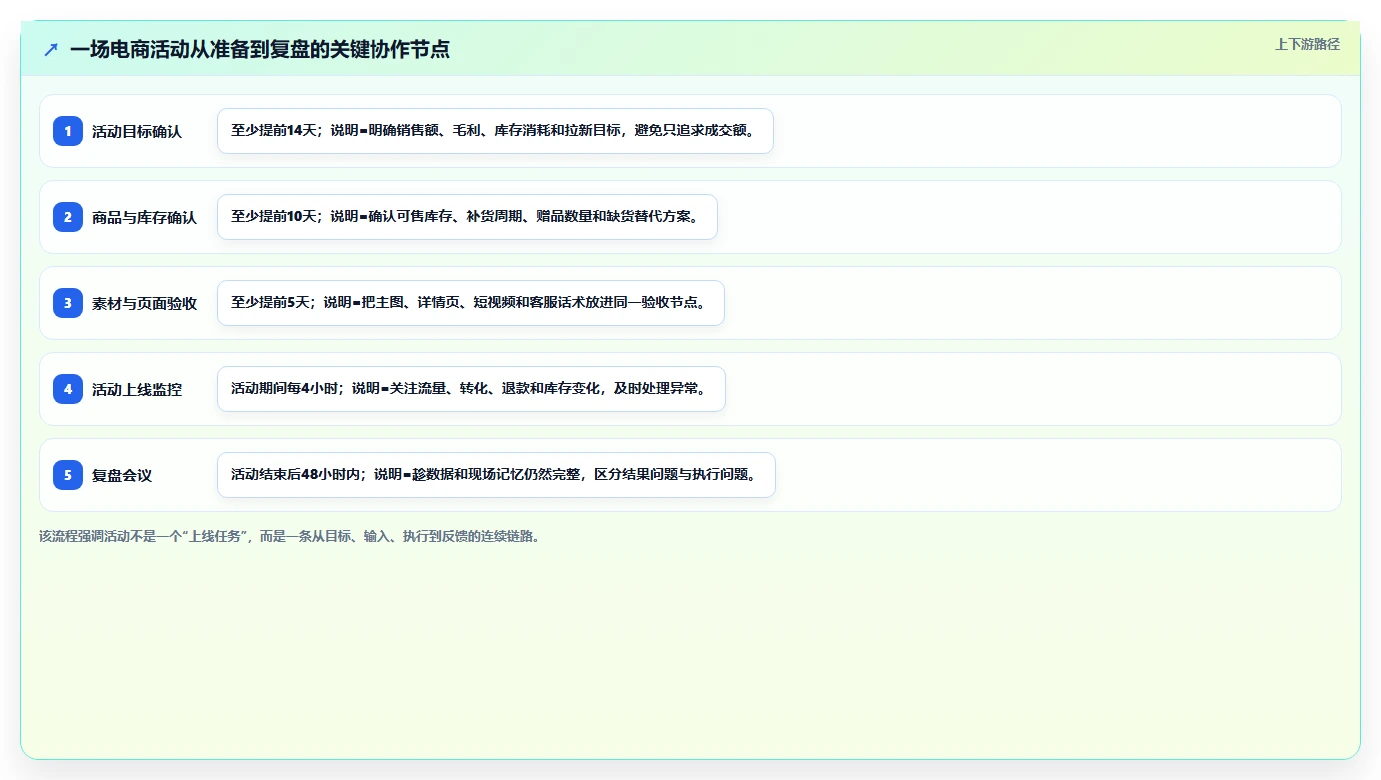Click the 上下游路径 label
The height and width of the screenshot is (780, 1381).
tap(1307, 44)
